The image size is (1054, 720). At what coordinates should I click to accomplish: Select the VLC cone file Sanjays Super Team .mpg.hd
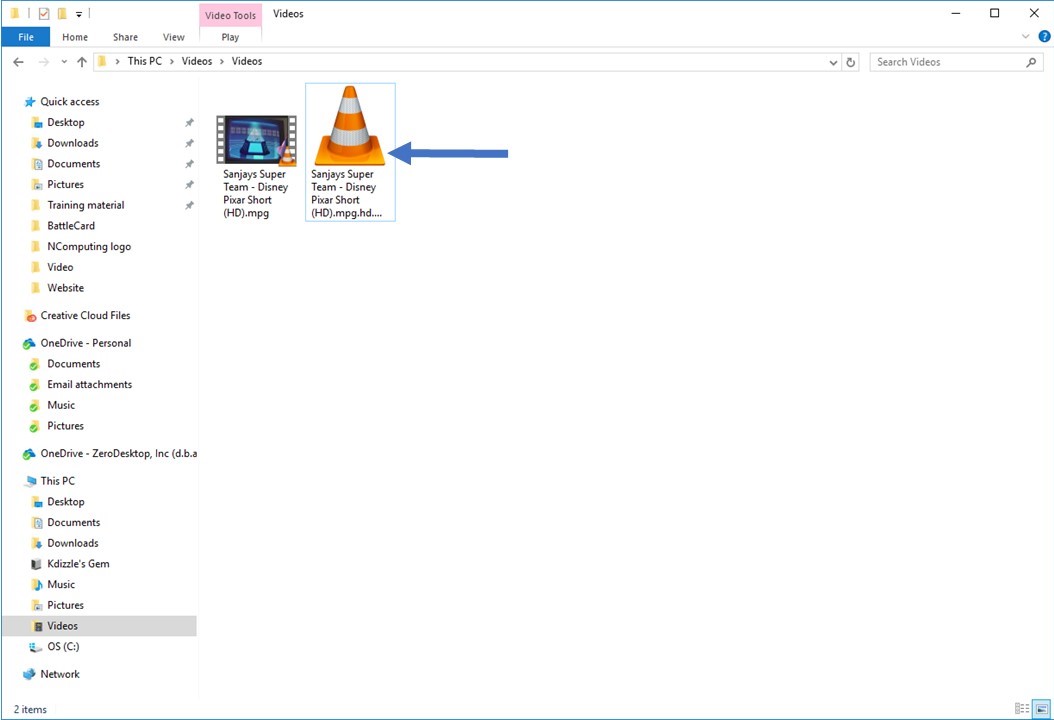[x=350, y=152]
